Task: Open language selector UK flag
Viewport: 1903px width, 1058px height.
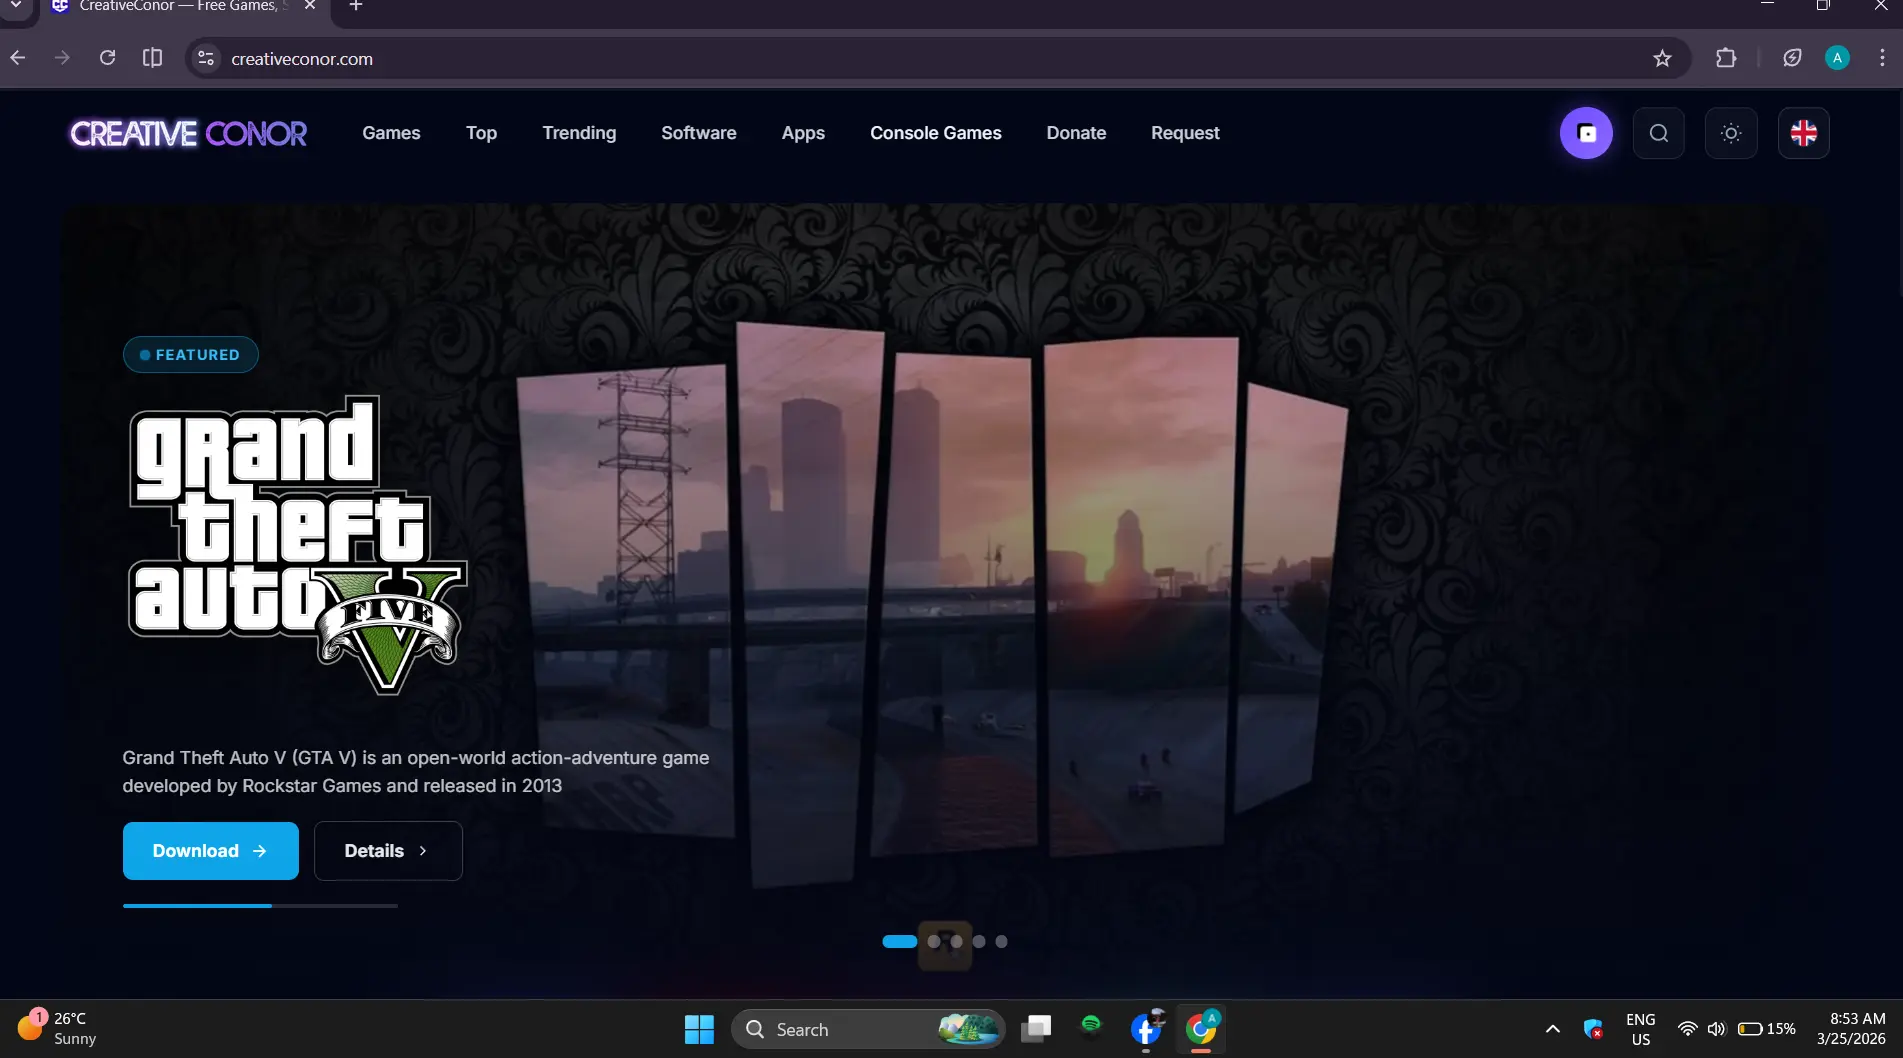Action: click(x=1804, y=133)
